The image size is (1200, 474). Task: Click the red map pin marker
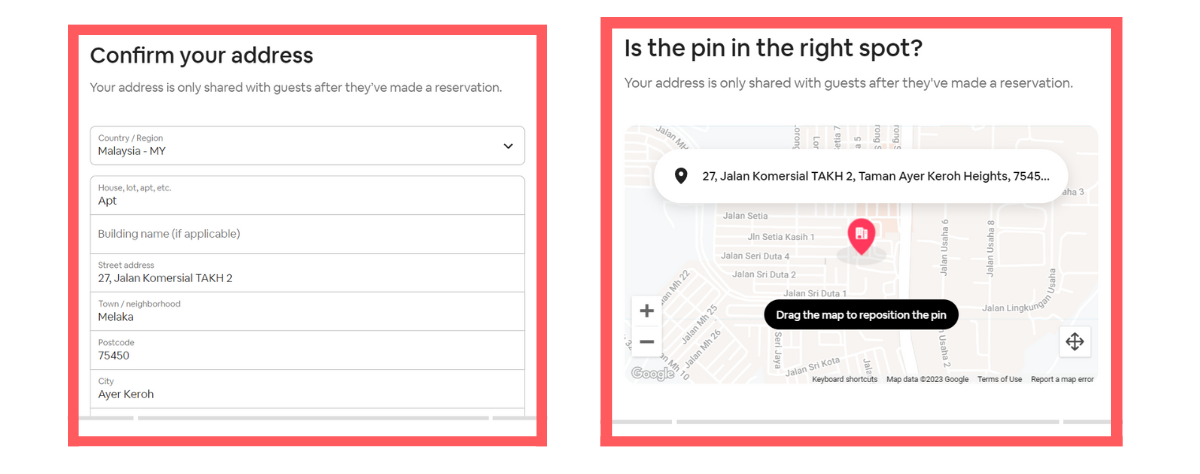861,235
